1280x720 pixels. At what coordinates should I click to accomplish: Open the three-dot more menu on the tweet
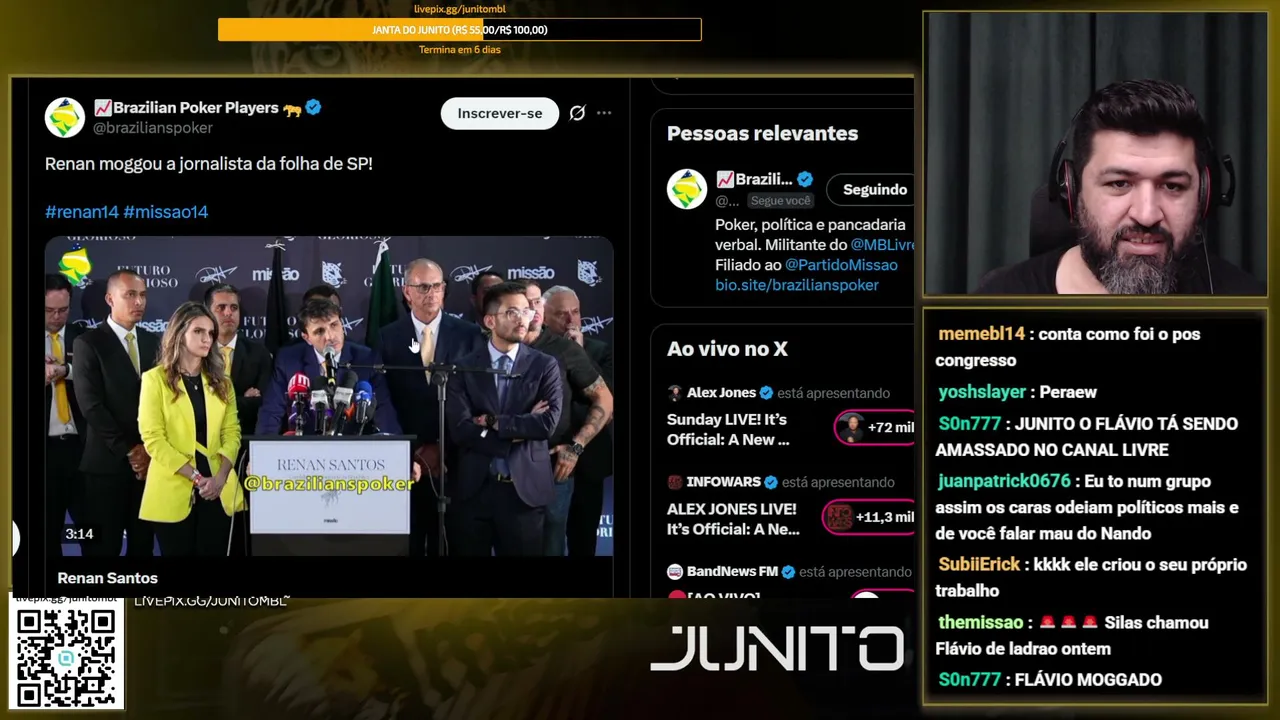click(604, 113)
